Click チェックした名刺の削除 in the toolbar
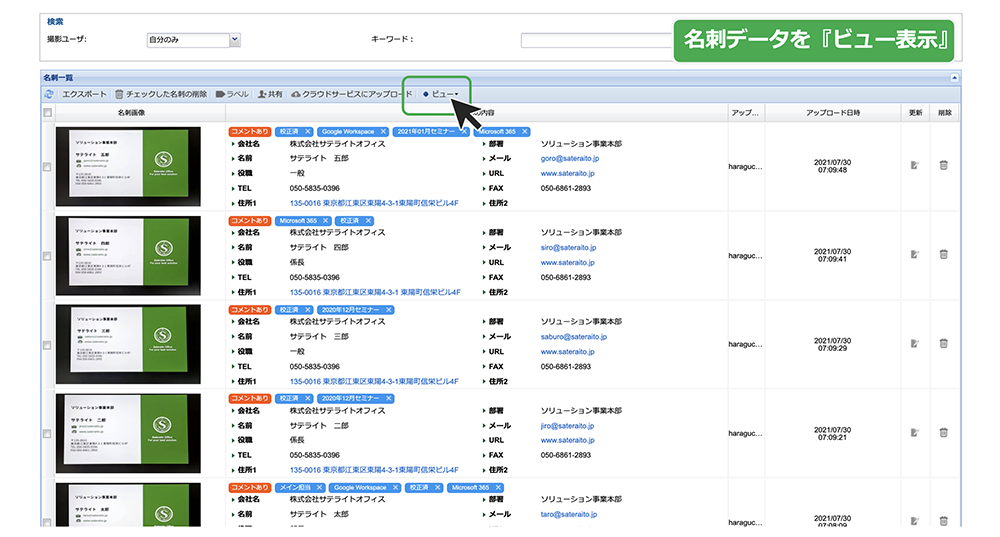This screenshot has width=1000, height=537. (x=161, y=94)
